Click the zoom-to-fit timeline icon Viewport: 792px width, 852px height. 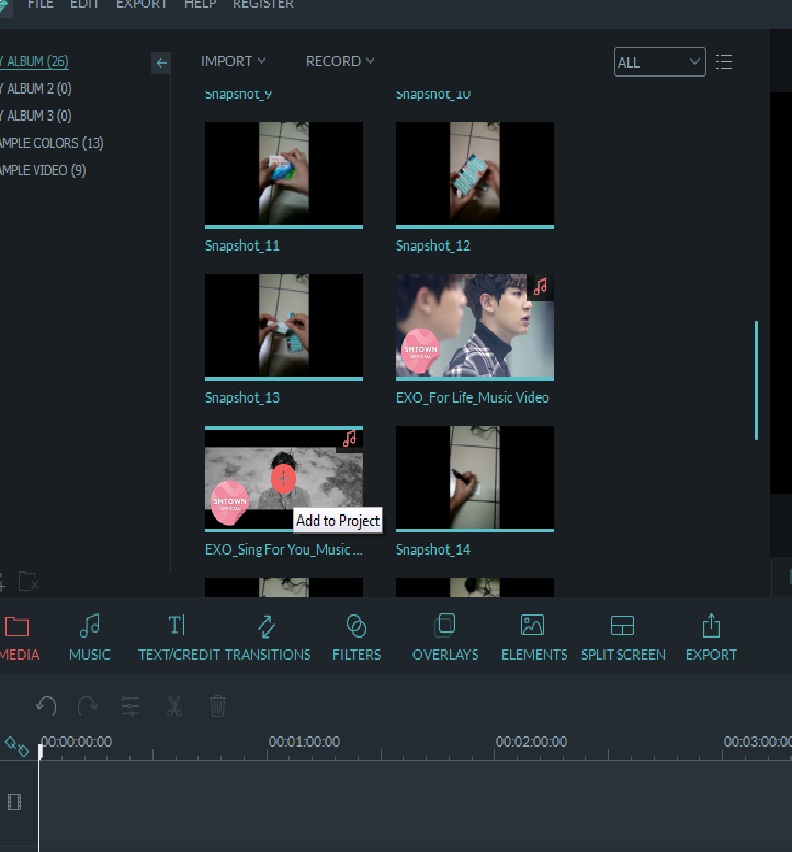16,746
